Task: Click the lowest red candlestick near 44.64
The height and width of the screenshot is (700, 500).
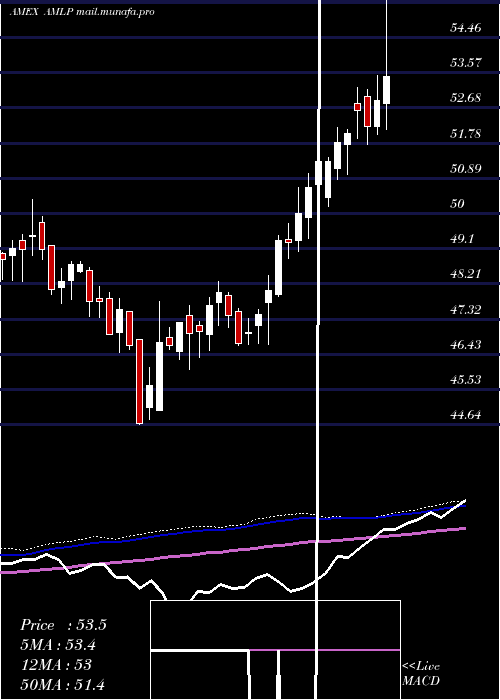Action: [x=140, y=381]
